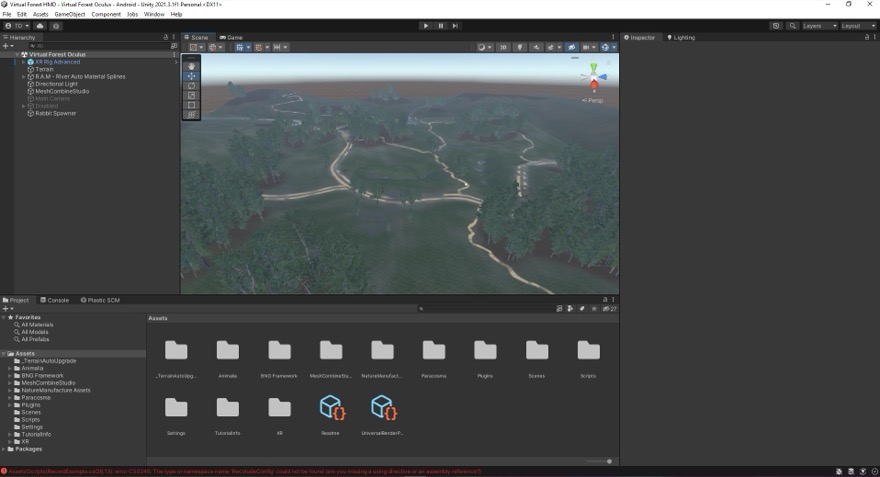Click the Readme asset icon
The width and height of the screenshot is (880, 477).
click(332, 407)
